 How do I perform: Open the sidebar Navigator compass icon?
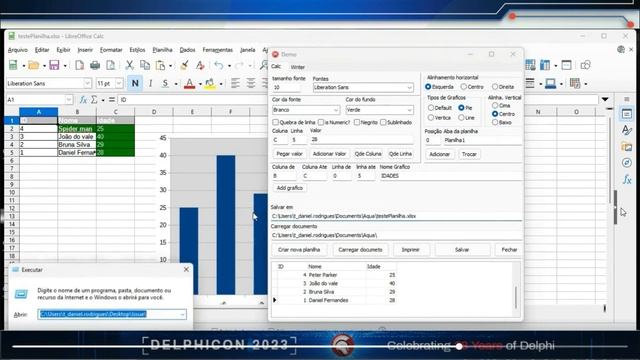(x=627, y=163)
